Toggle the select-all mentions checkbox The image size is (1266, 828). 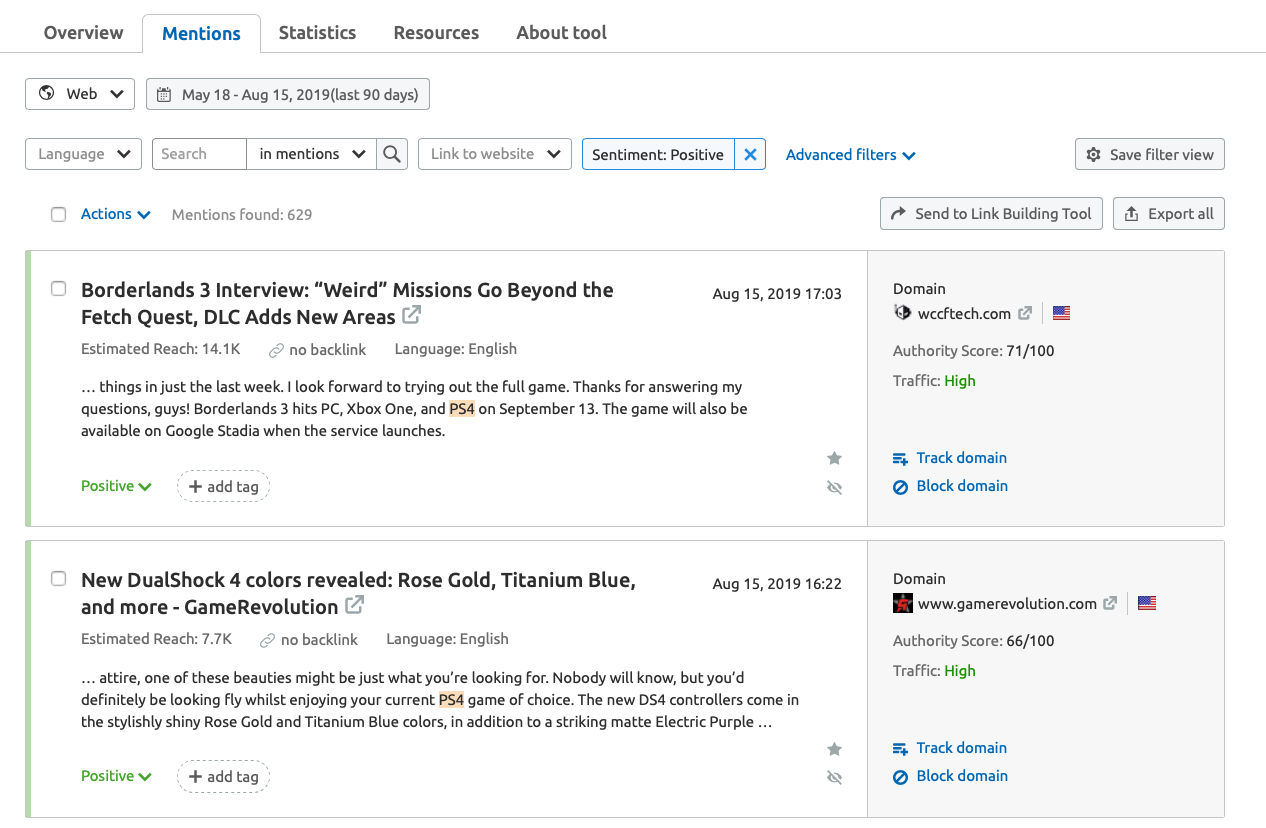click(x=58, y=214)
